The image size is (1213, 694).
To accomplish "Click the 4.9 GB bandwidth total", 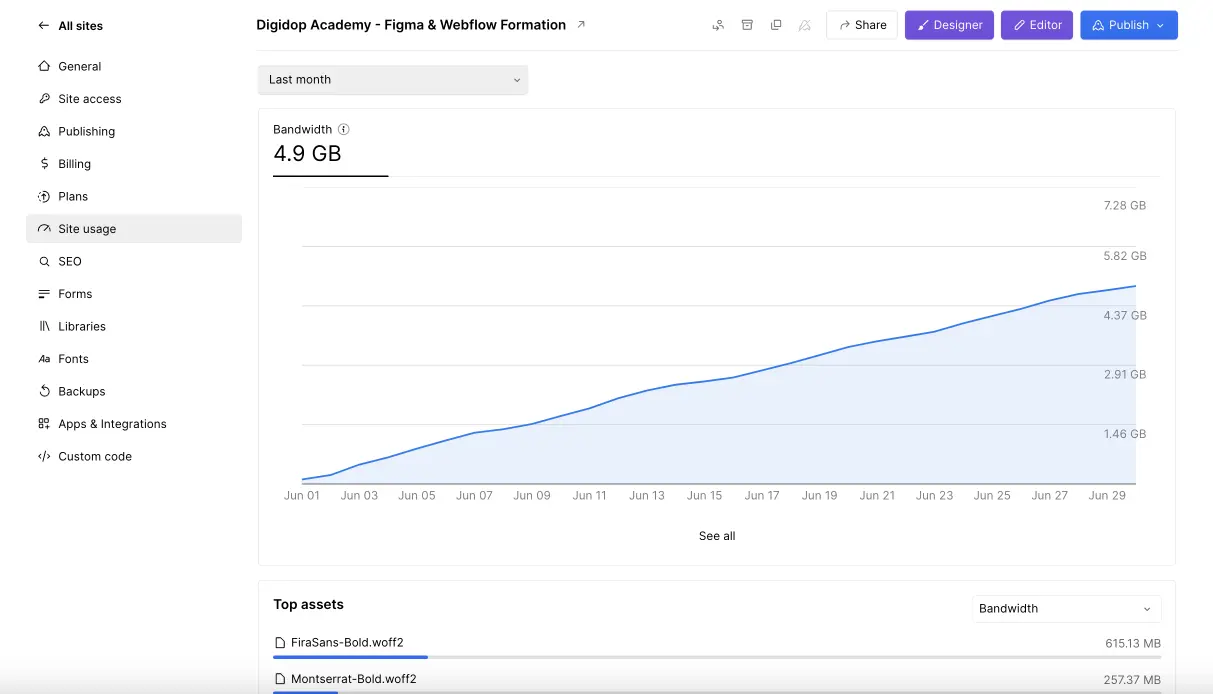I will point(307,153).
